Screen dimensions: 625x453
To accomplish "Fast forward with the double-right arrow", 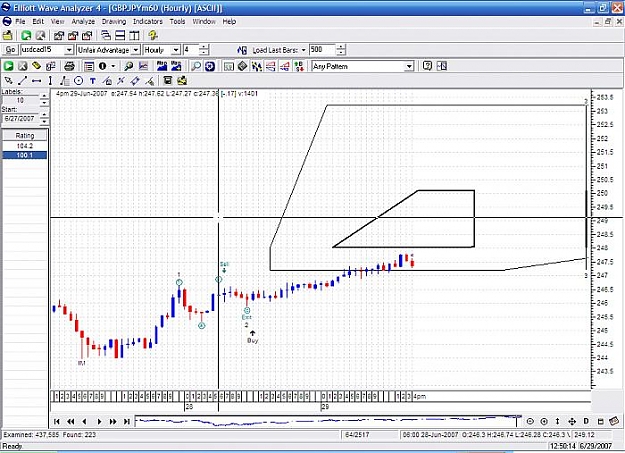I will [x=113, y=421].
